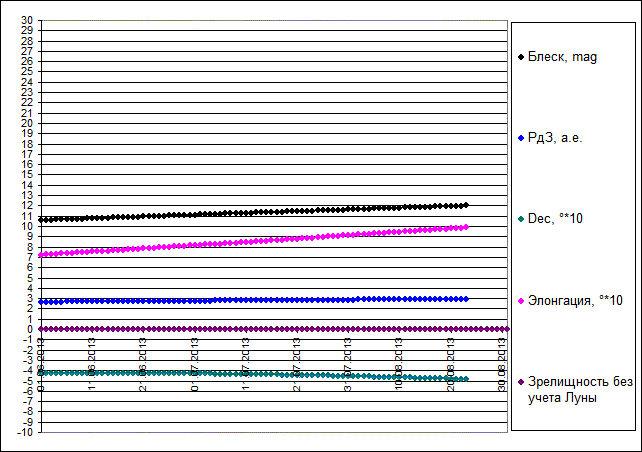Screen dimensions: 642x452
Task: Click the y-axis label 12
Action: 27,206
